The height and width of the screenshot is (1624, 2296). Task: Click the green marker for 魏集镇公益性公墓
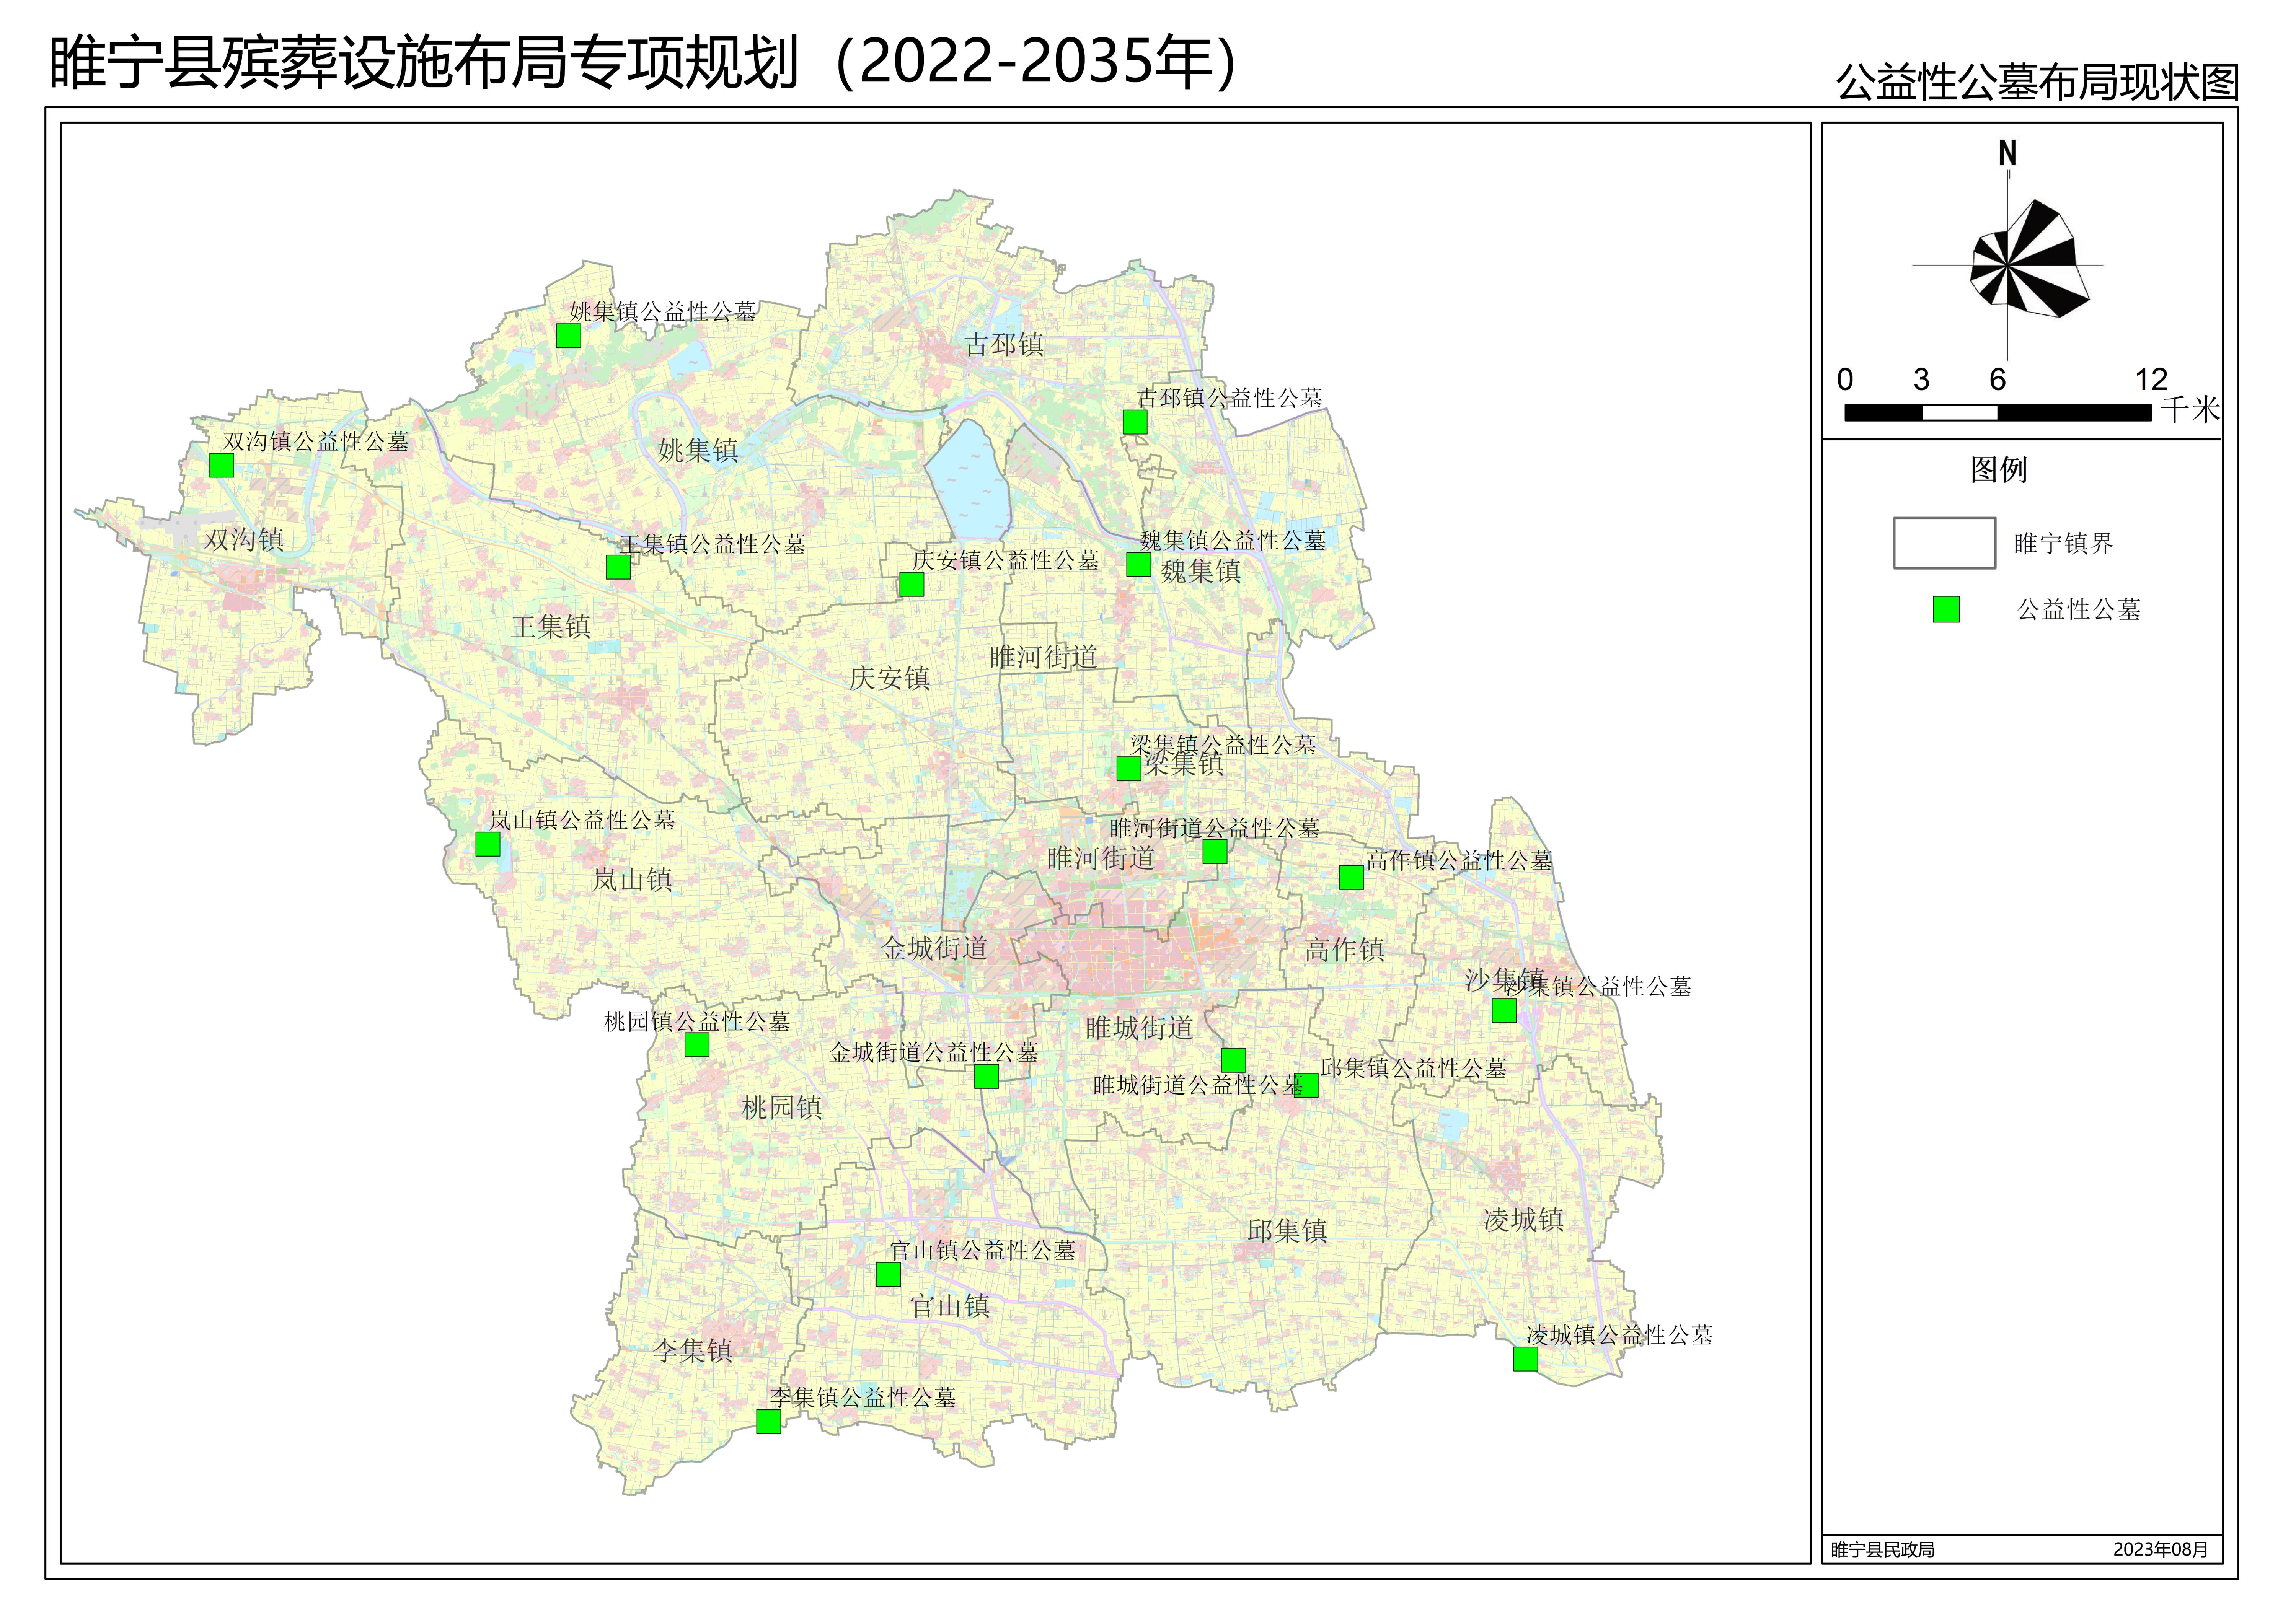pyautogui.click(x=1138, y=565)
